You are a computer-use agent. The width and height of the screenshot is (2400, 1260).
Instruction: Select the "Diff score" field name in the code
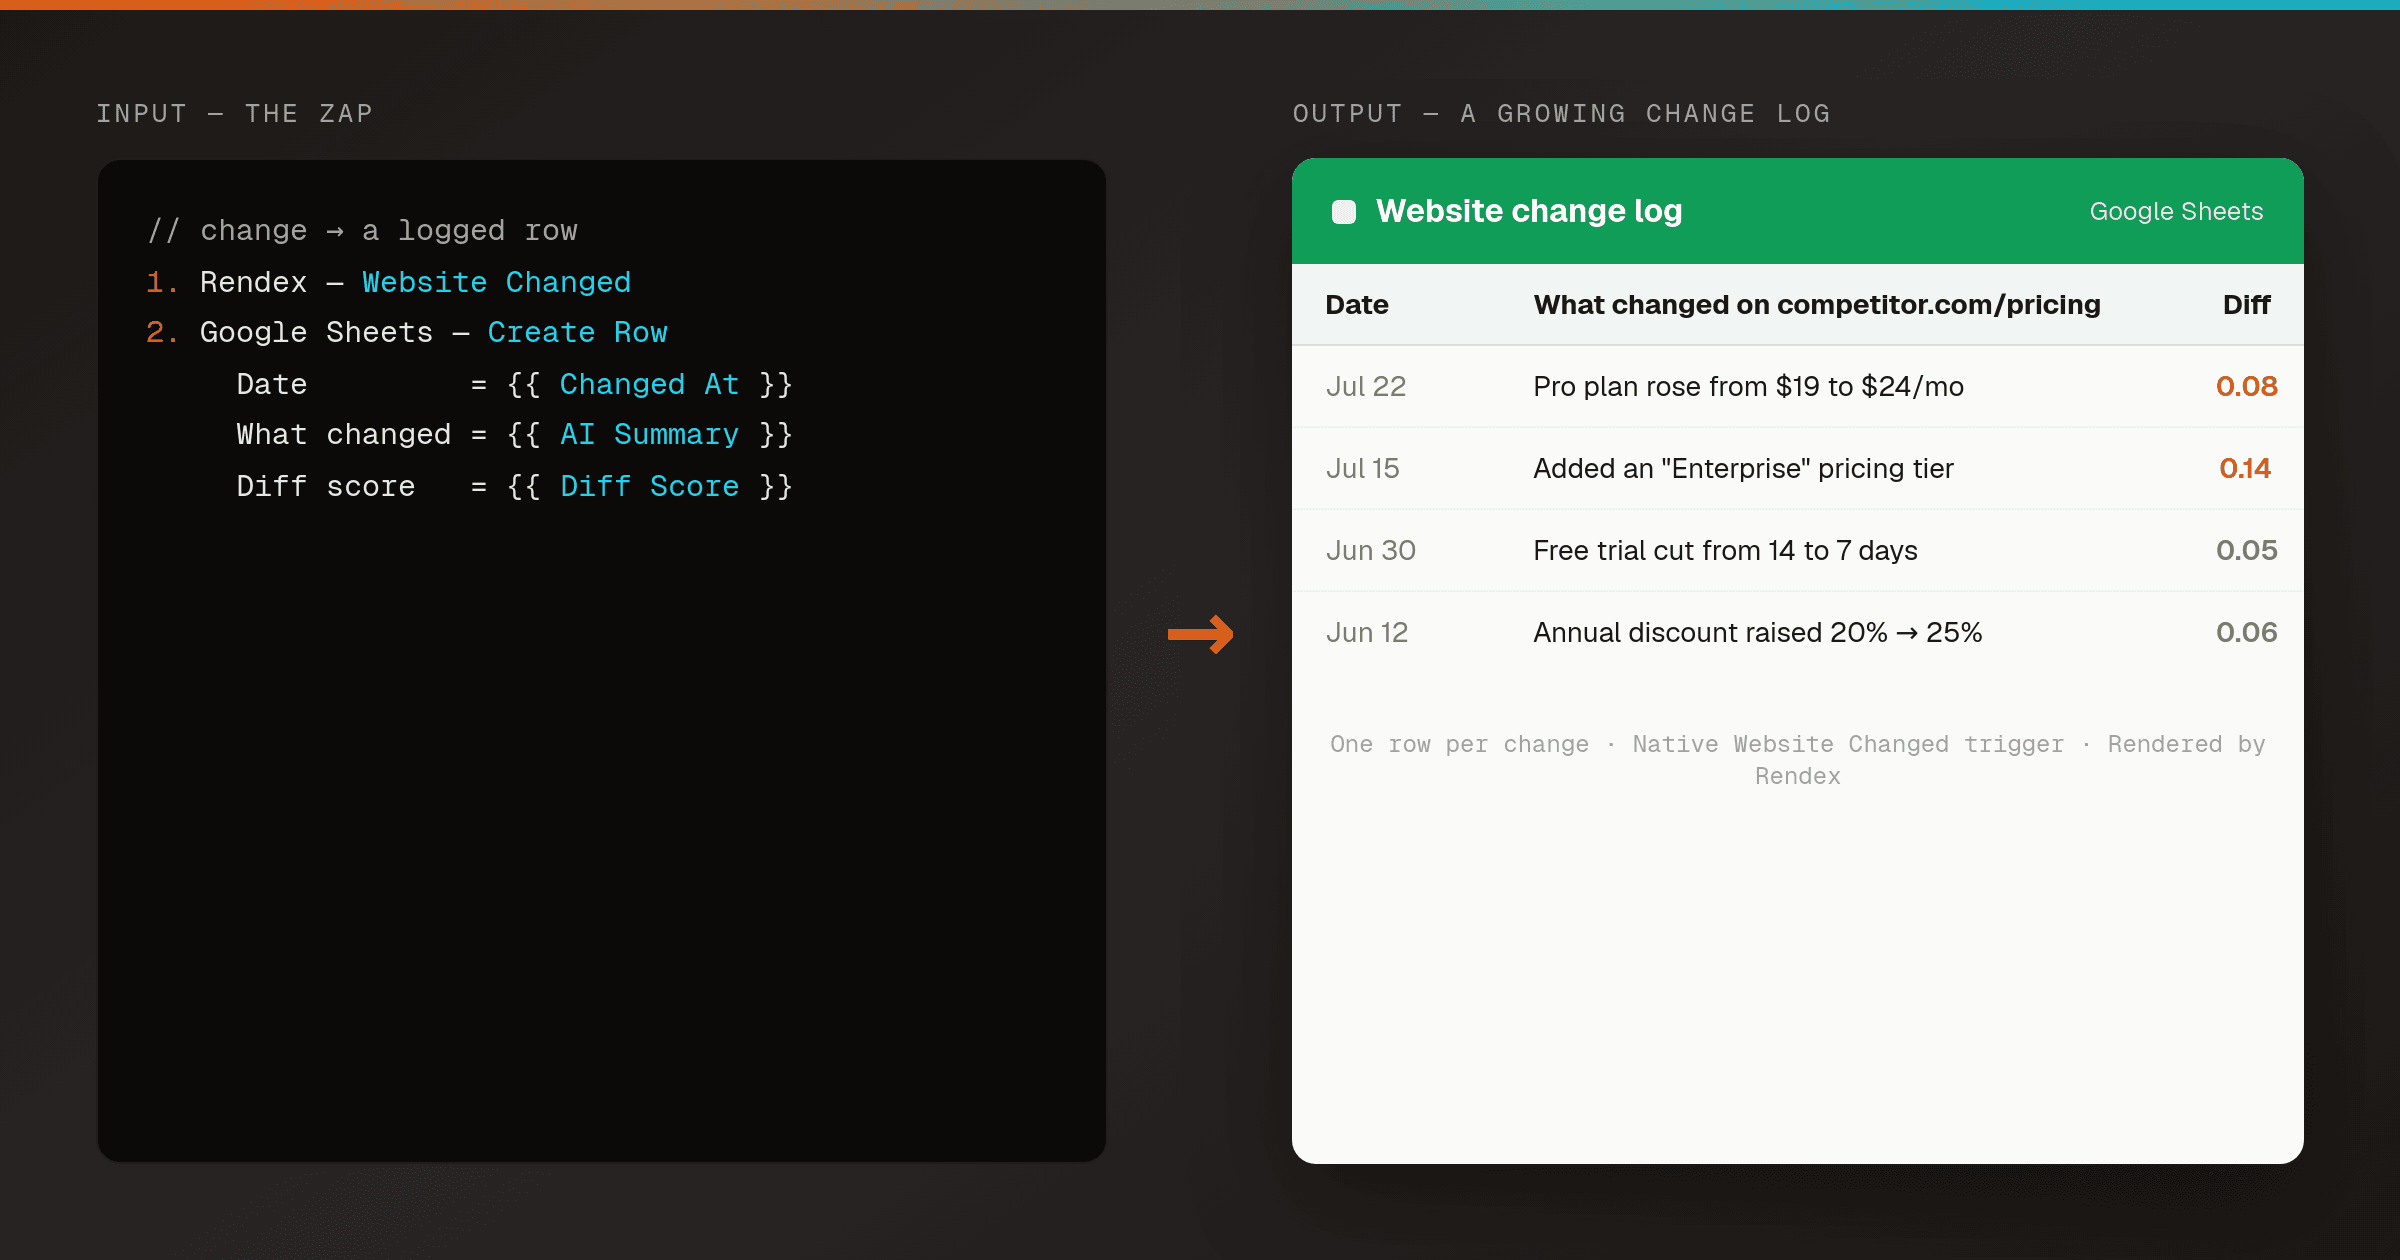[325, 487]
